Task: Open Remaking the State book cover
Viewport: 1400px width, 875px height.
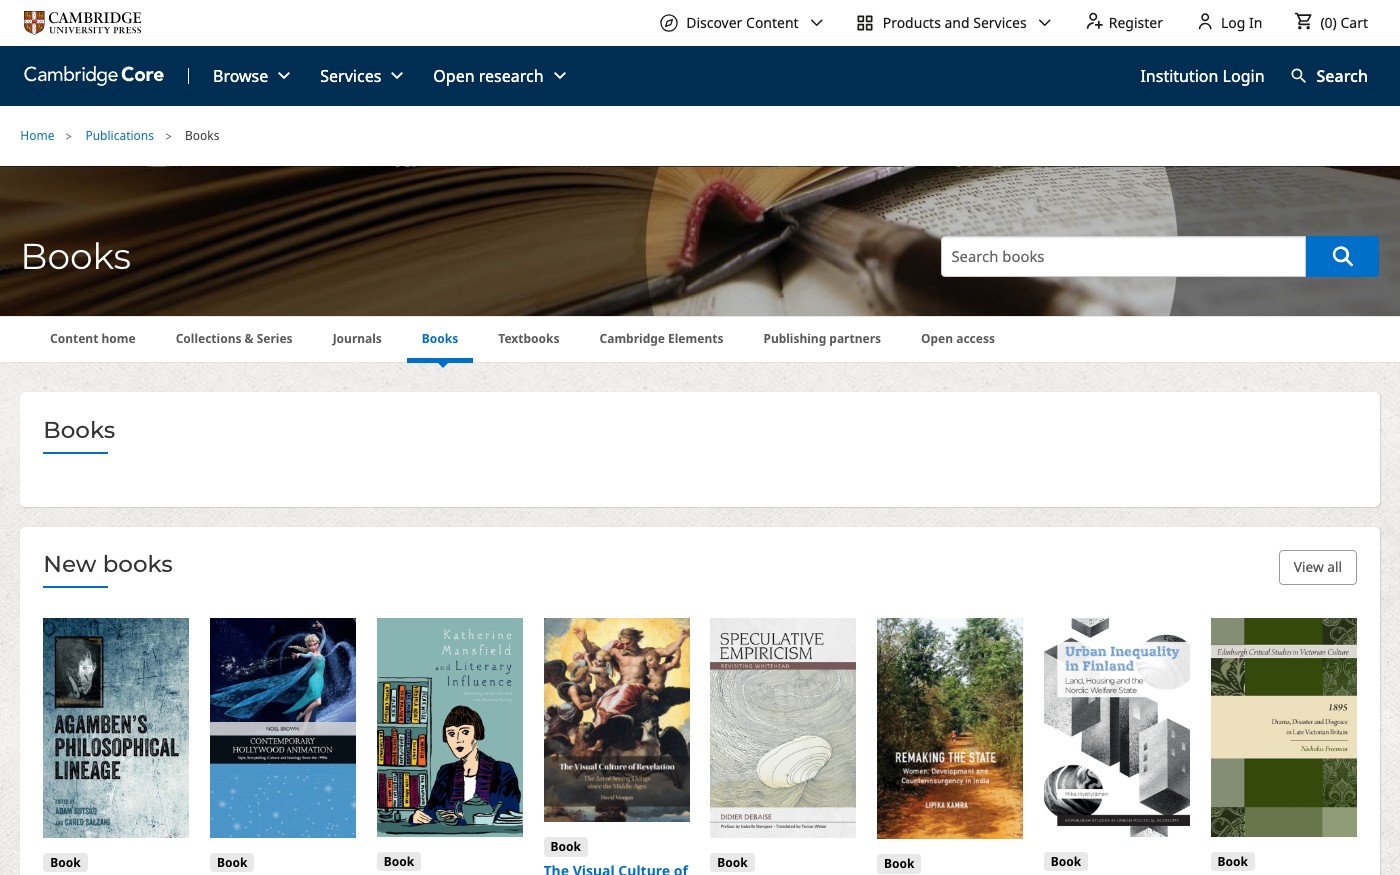Action: pos(950,729)
